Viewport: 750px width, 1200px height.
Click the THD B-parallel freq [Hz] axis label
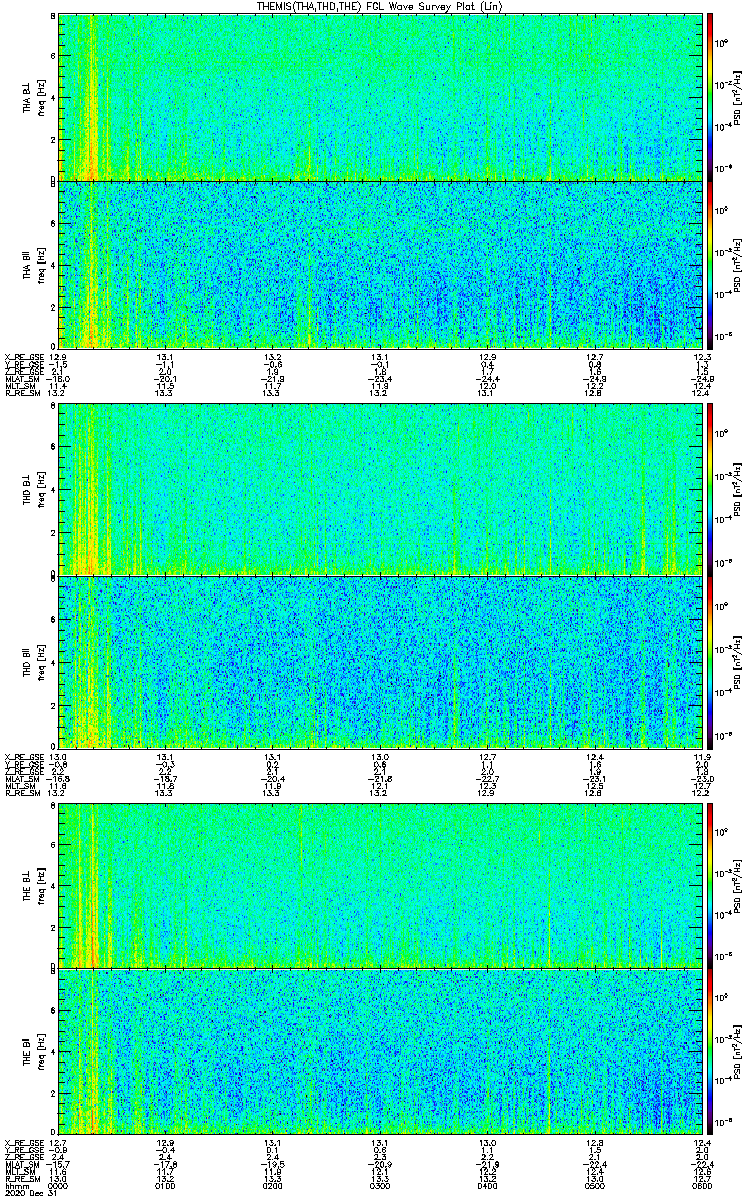point(40,661)
